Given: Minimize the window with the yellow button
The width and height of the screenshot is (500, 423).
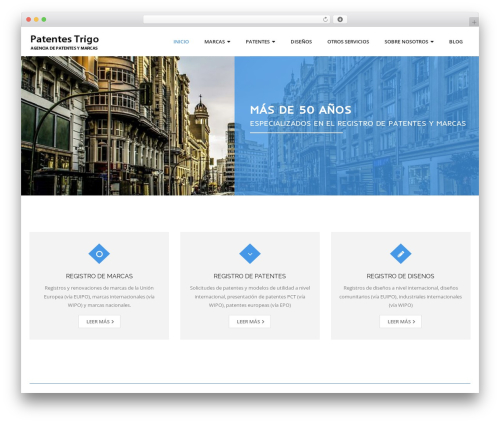Looking at the screenshot, I should pos(36,19).
